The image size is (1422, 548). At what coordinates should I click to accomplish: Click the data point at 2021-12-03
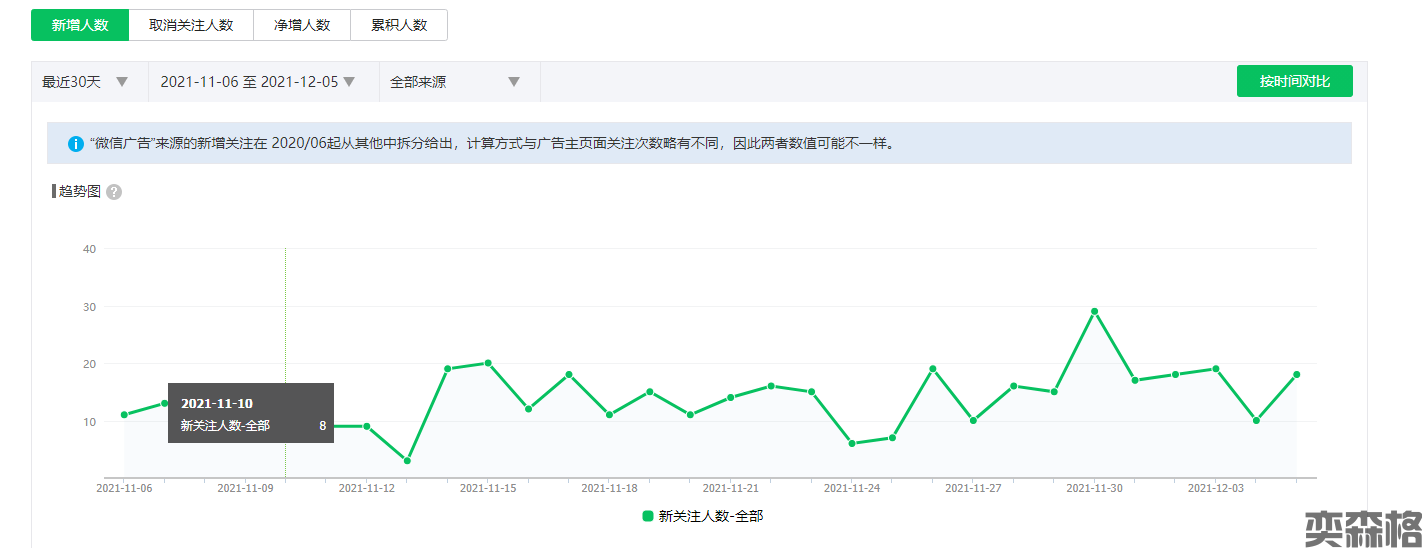point(1216,369)
